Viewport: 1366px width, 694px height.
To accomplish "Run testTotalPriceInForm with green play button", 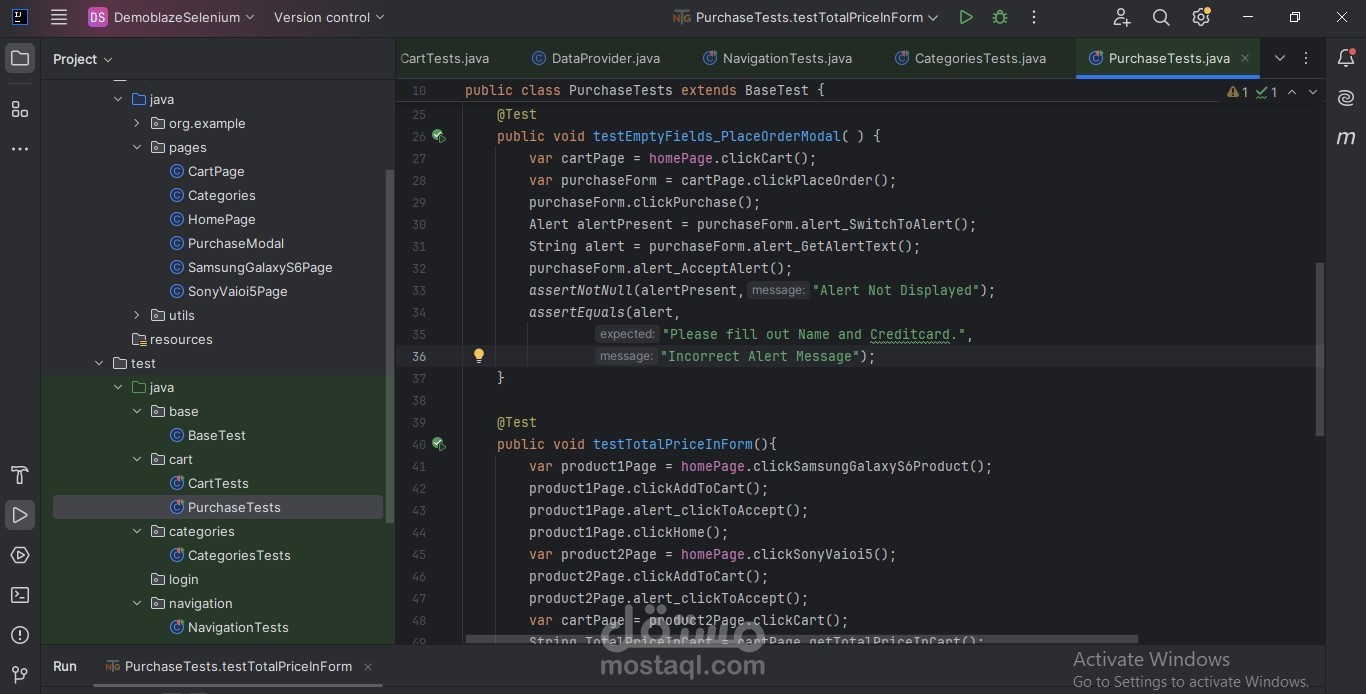I will click(x=965, y=17).
